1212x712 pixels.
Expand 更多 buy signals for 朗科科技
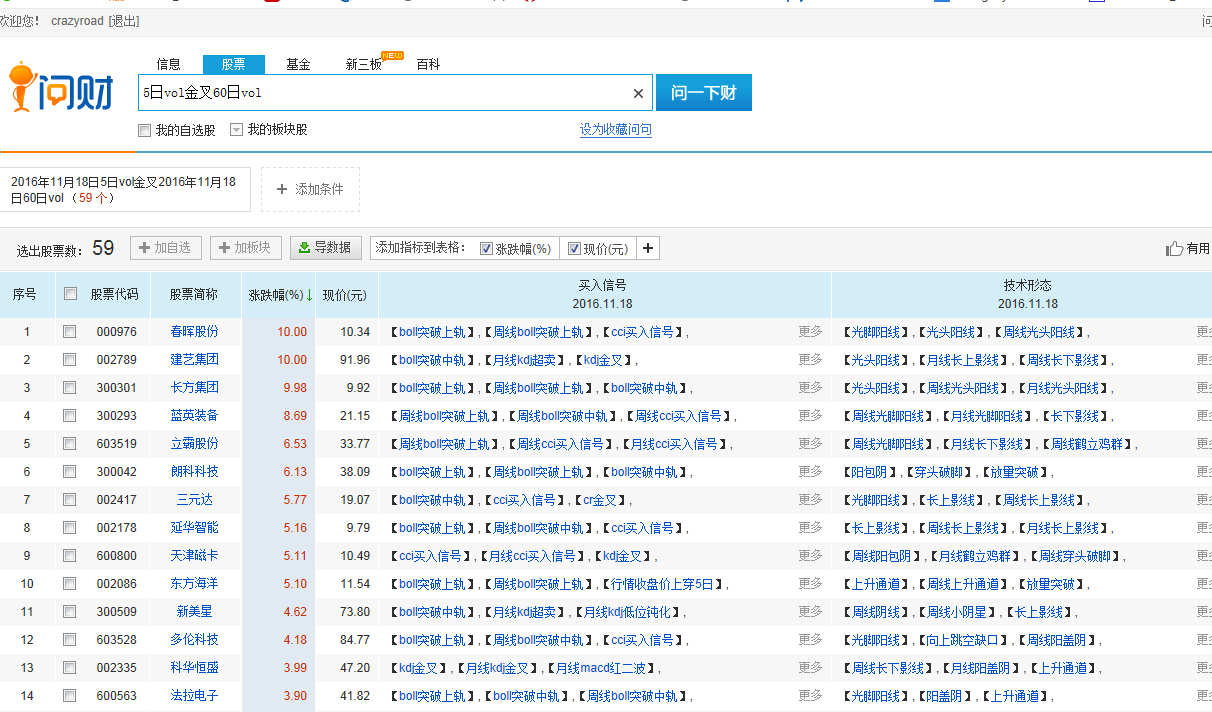coord(811,472)
